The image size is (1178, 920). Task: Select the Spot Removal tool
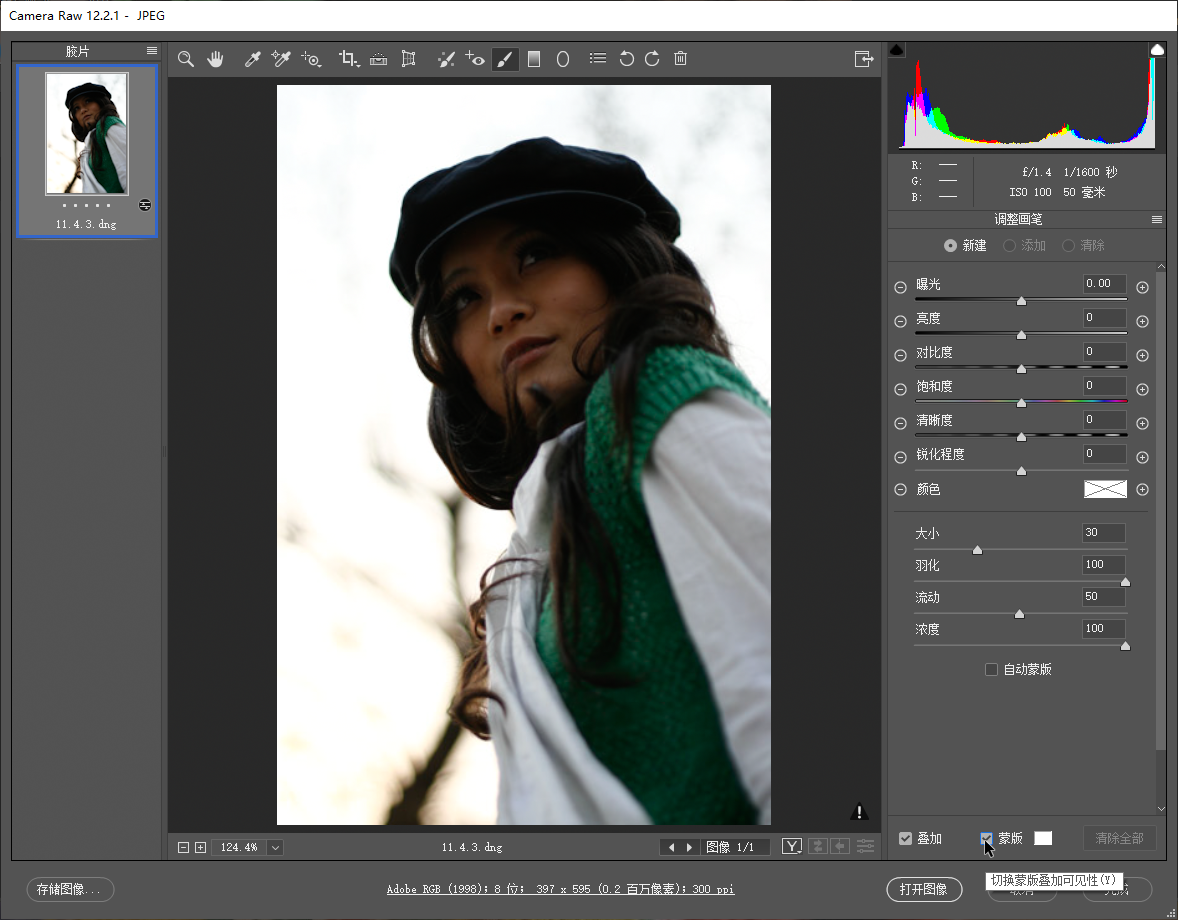(446, 60)
